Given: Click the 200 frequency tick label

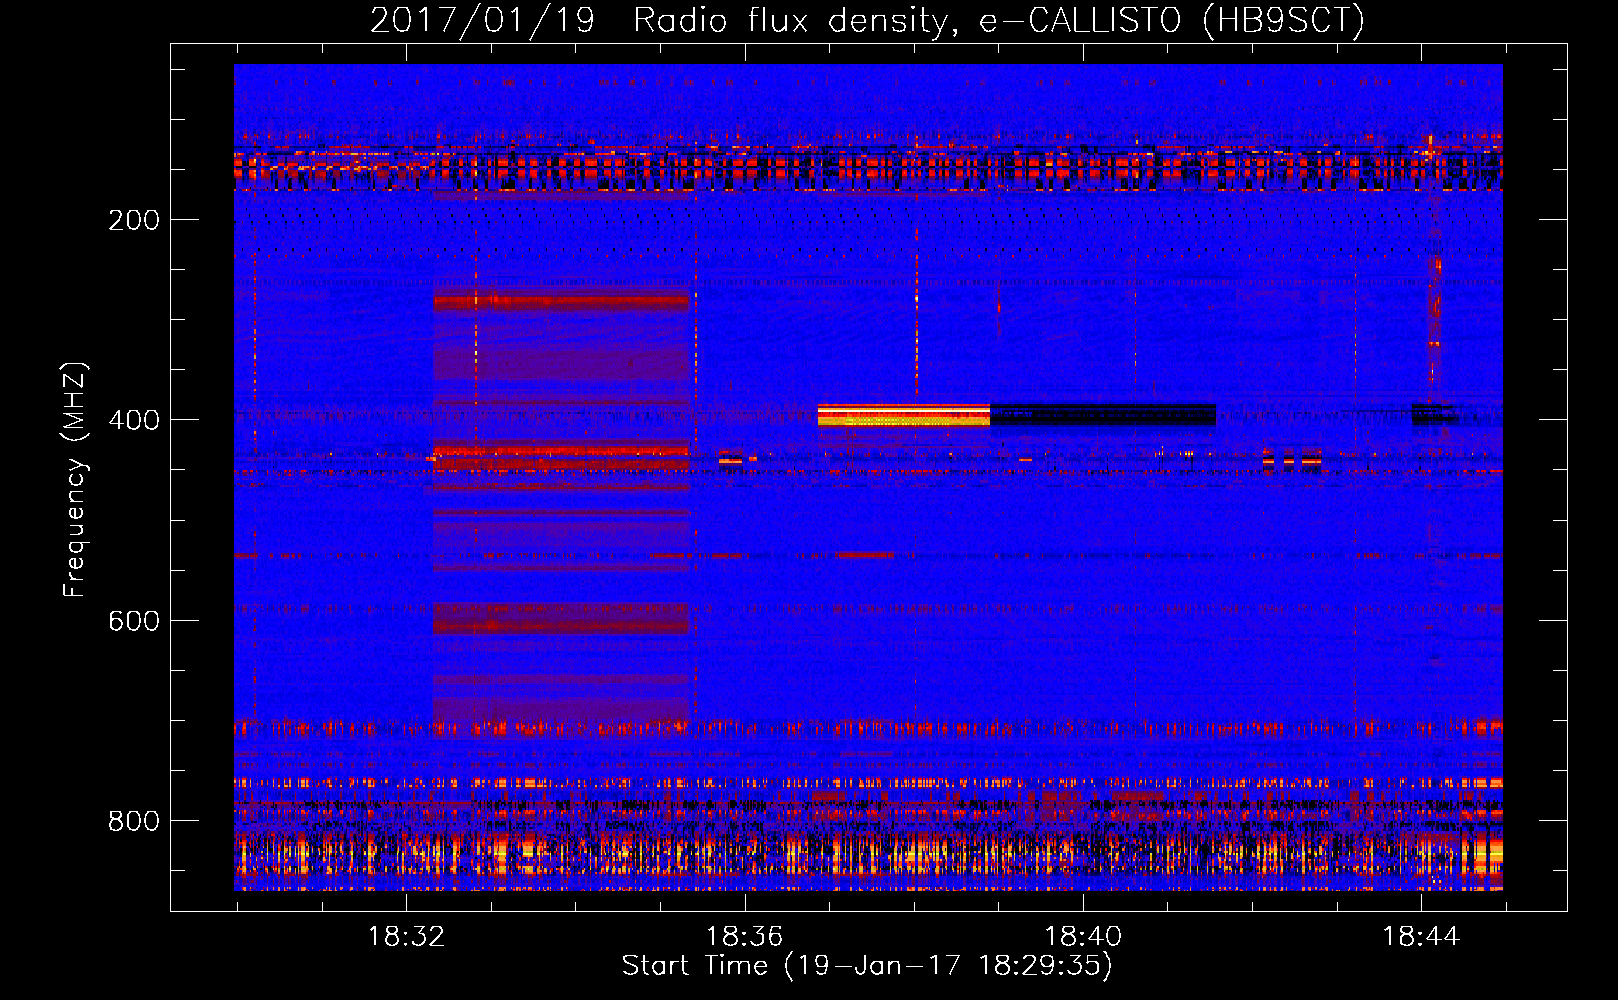Looking at the screenshot, I should coord(134,220).
